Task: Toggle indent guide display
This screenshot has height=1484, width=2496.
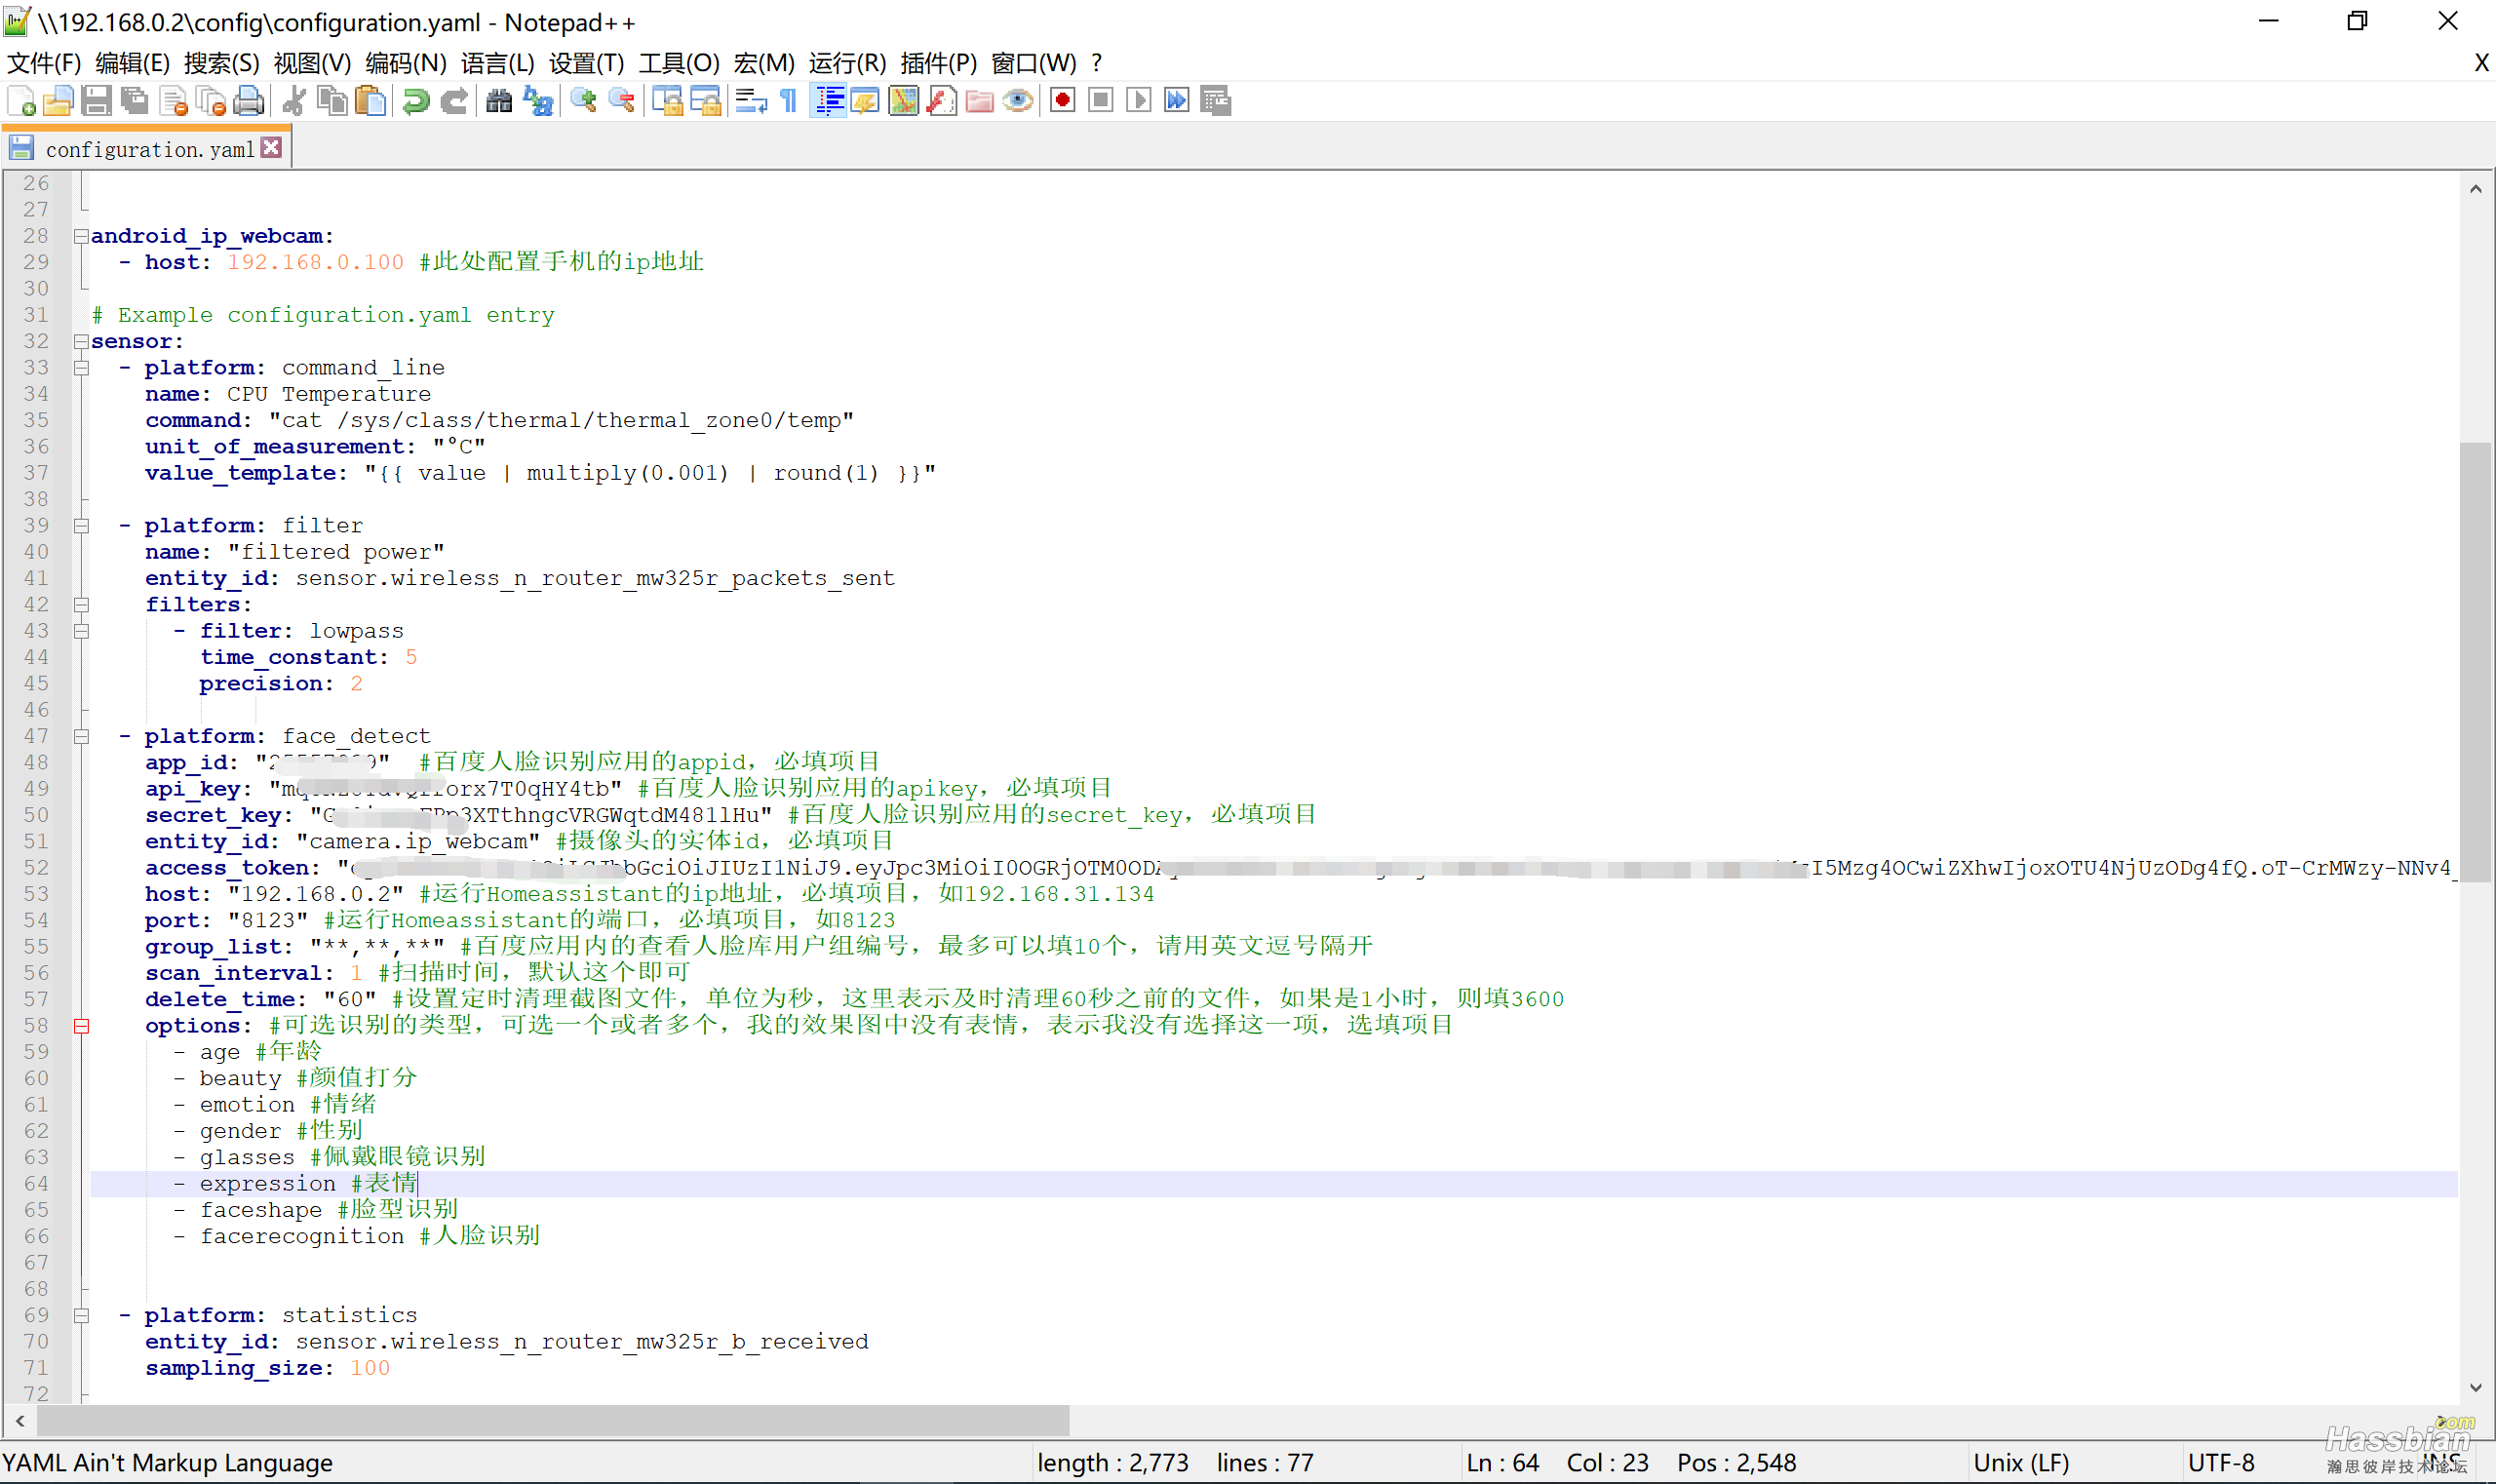Action: click(828, 101)
